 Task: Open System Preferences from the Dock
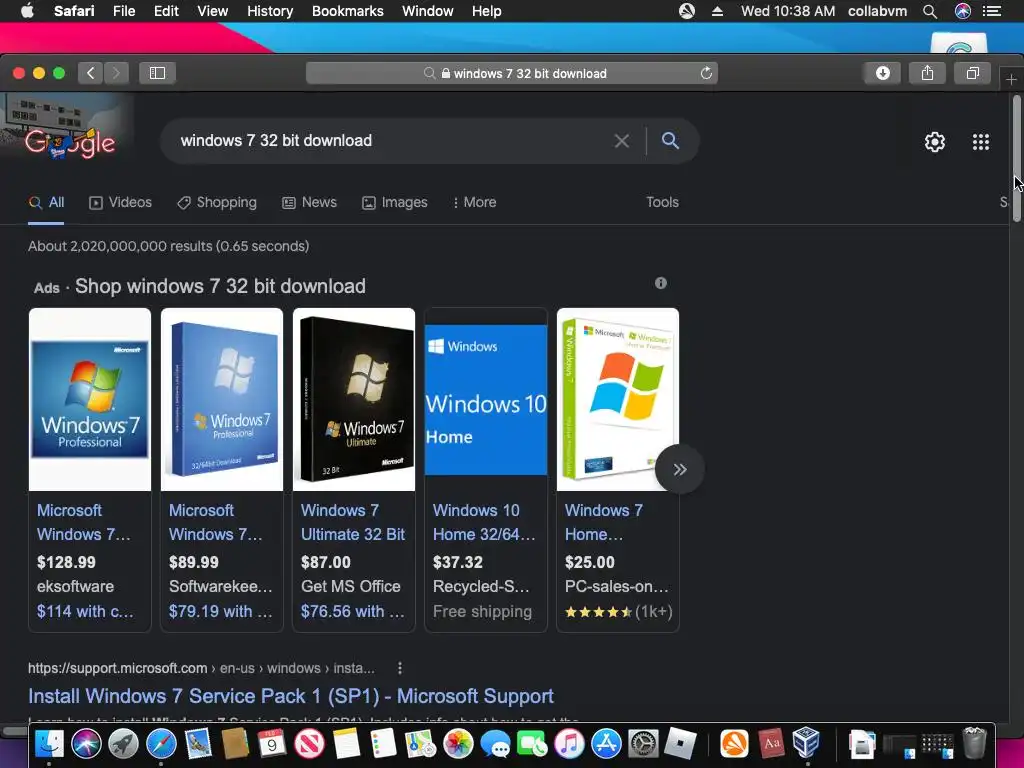tap(643, 744)
